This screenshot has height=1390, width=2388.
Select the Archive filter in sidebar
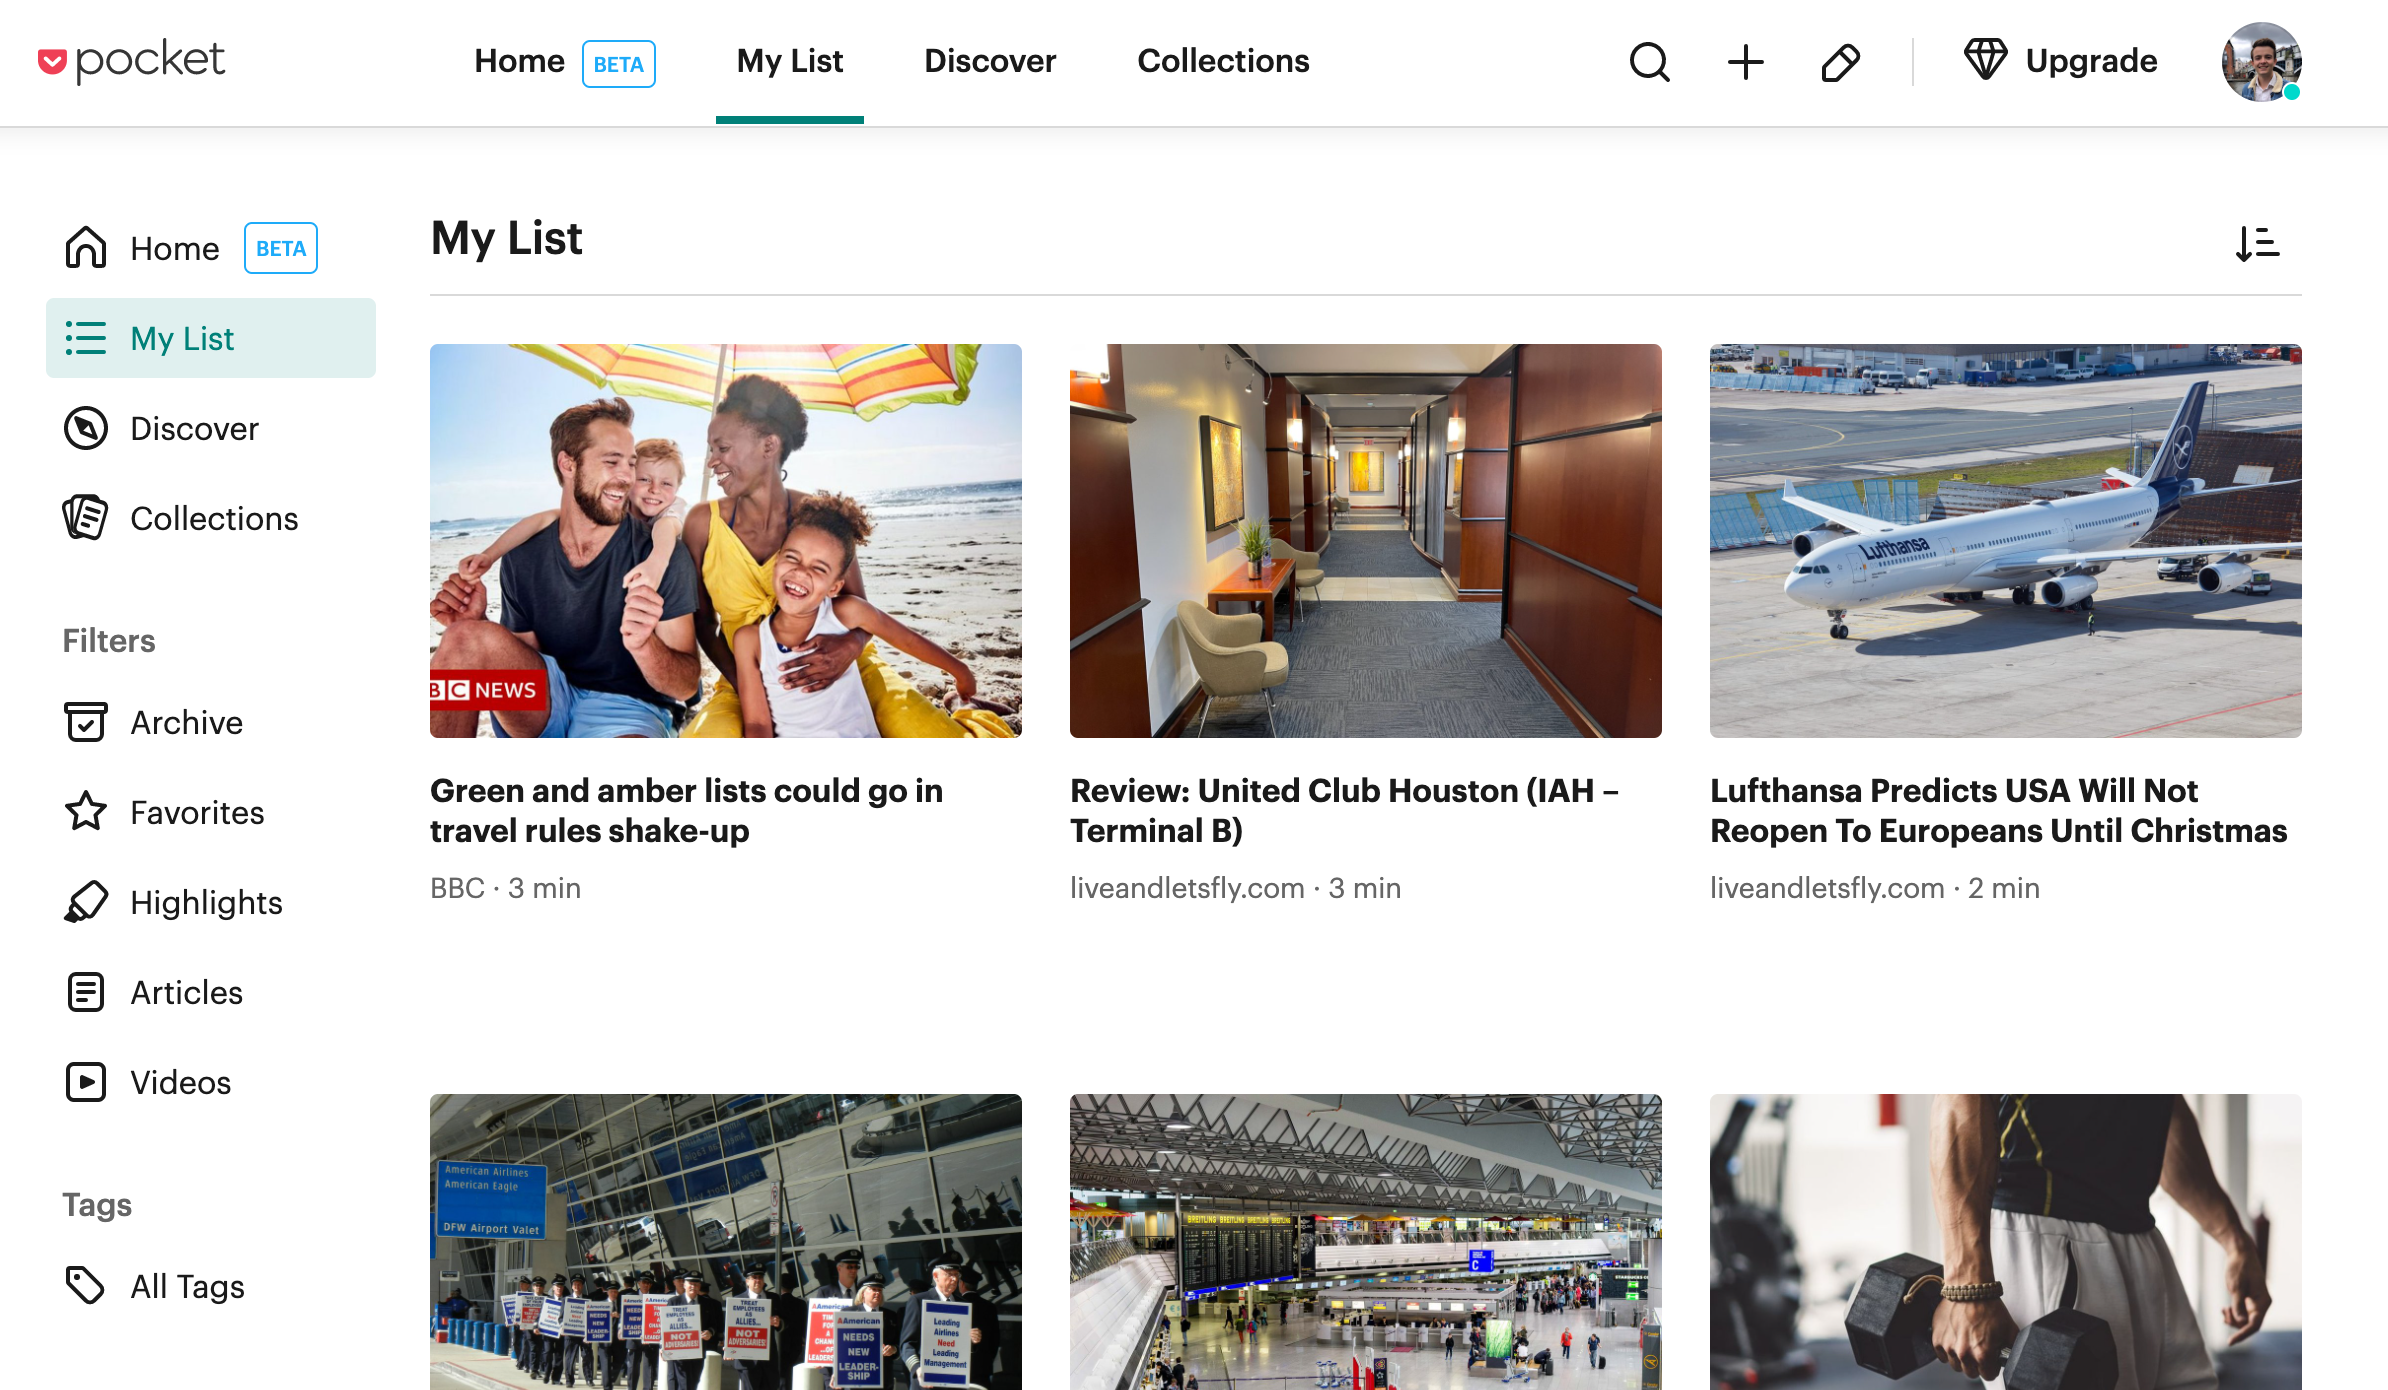pos(186,722)
